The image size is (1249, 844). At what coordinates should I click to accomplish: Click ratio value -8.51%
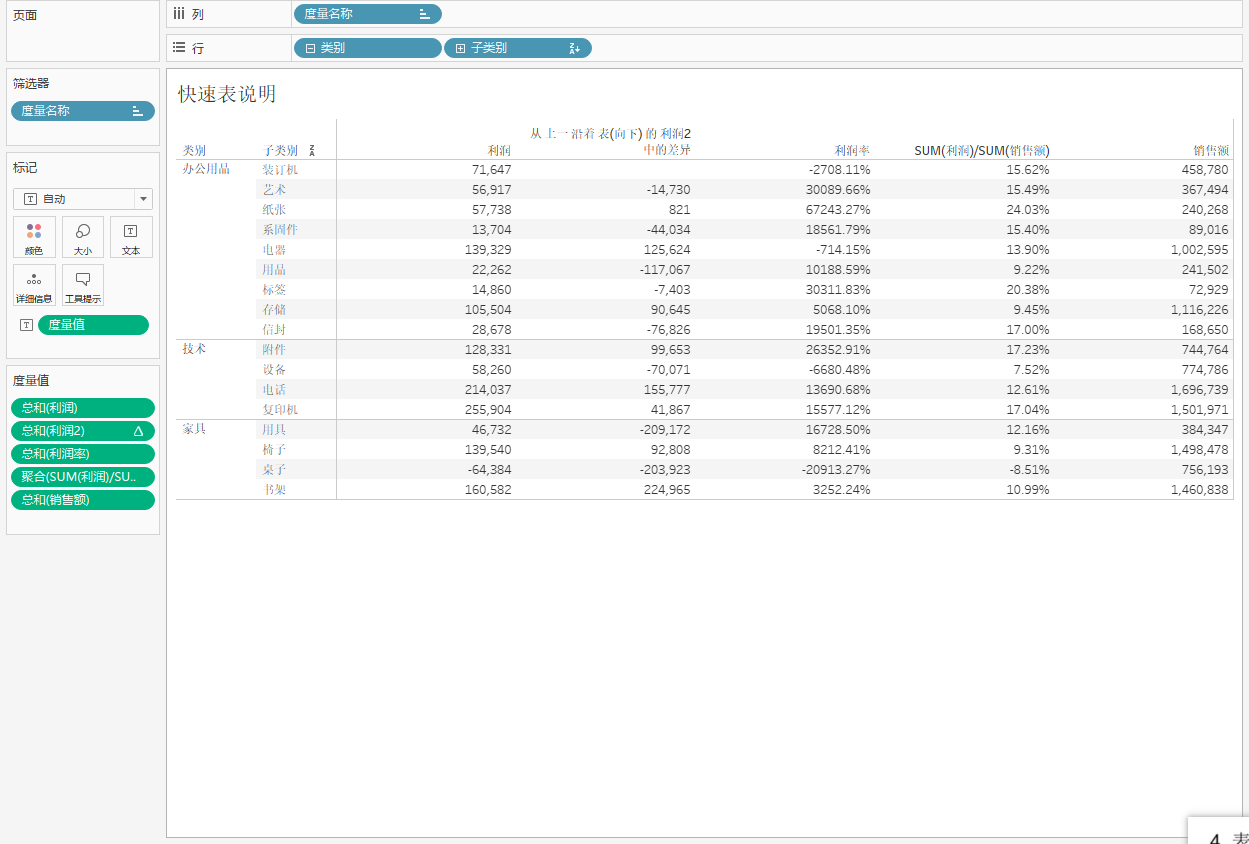click(1030, 470)
